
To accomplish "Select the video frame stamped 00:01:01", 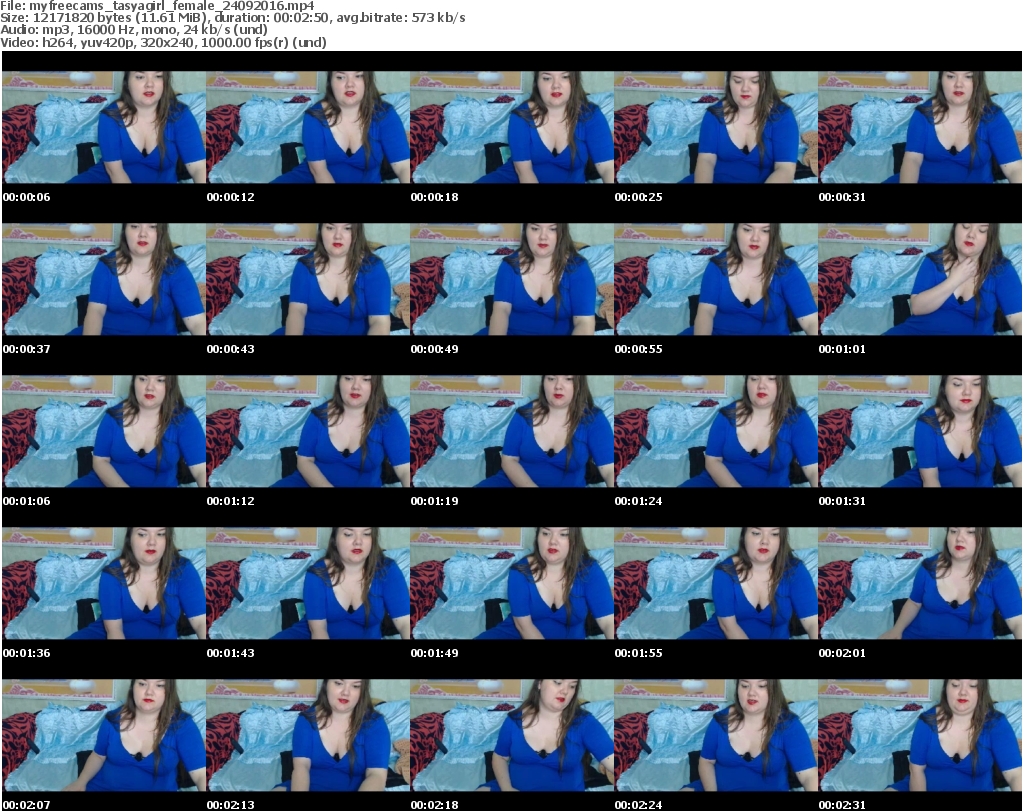I will (920, 279).
